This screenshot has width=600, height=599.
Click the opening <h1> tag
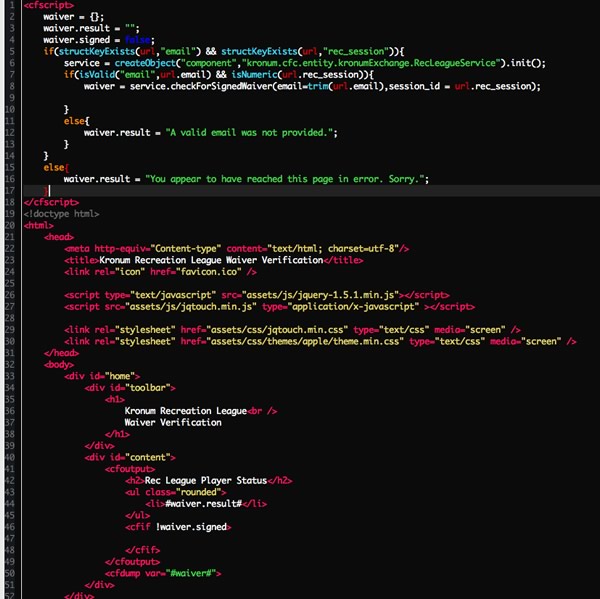pos(114,400)
